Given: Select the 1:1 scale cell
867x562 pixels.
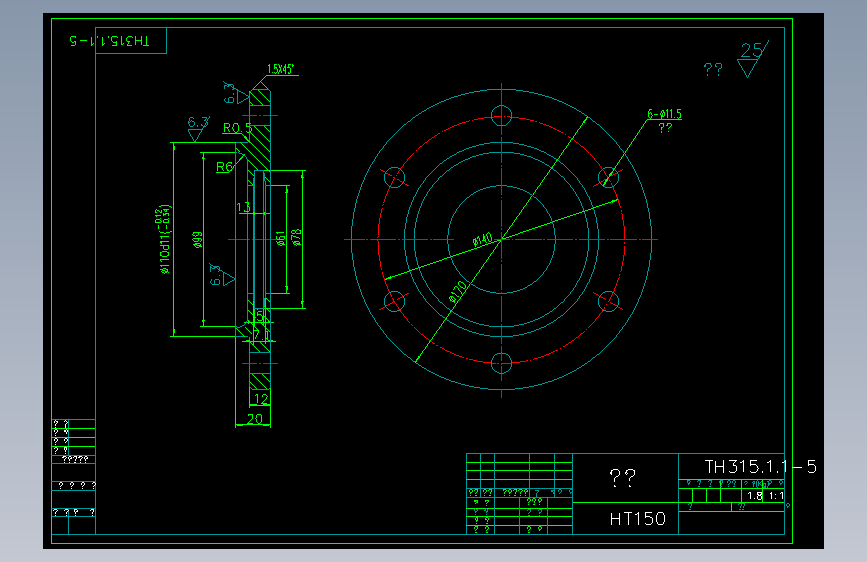Looking at the screenshot, I should [776, 496].
